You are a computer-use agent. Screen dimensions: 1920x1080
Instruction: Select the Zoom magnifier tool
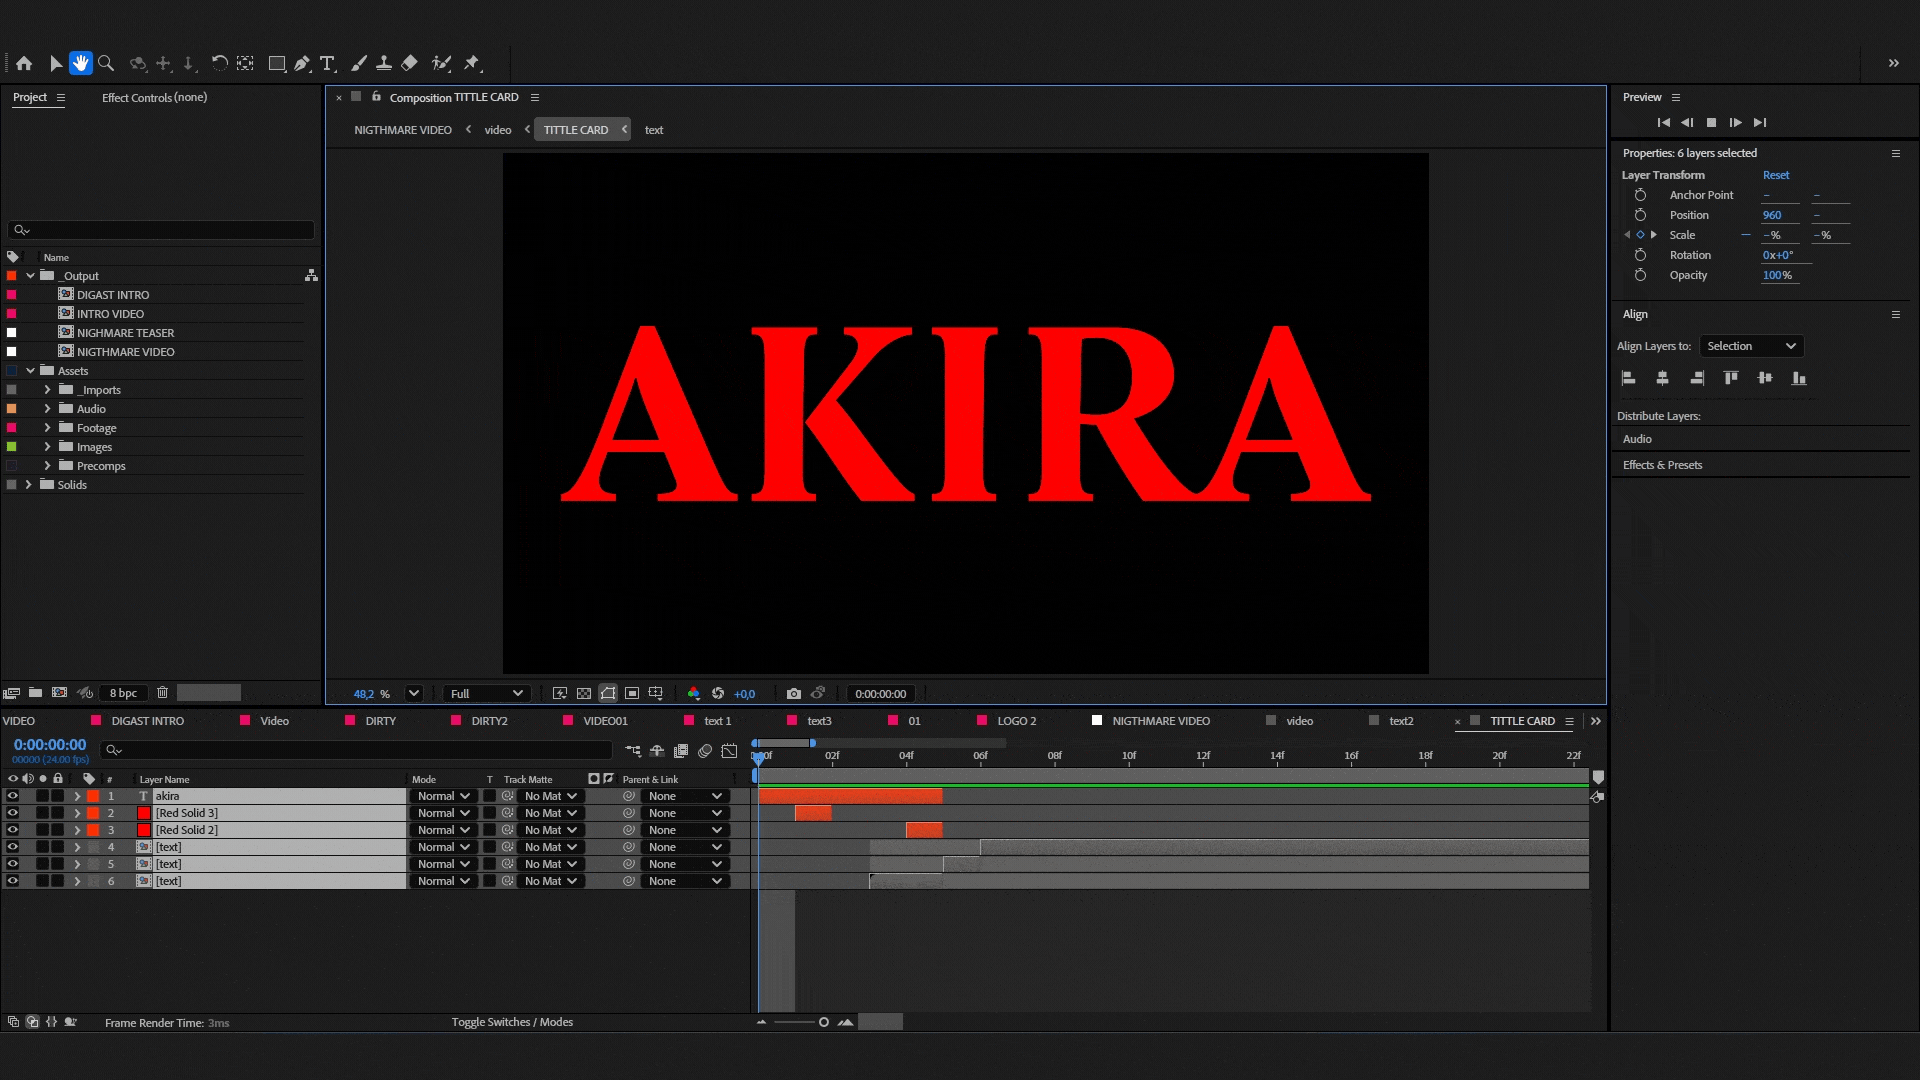click(106, 63)
